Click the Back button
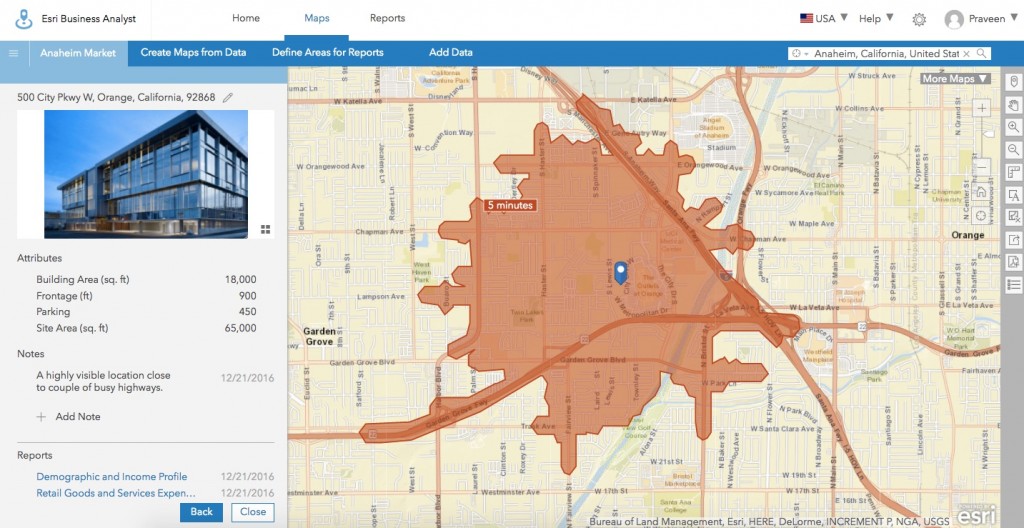 [201, 512]
